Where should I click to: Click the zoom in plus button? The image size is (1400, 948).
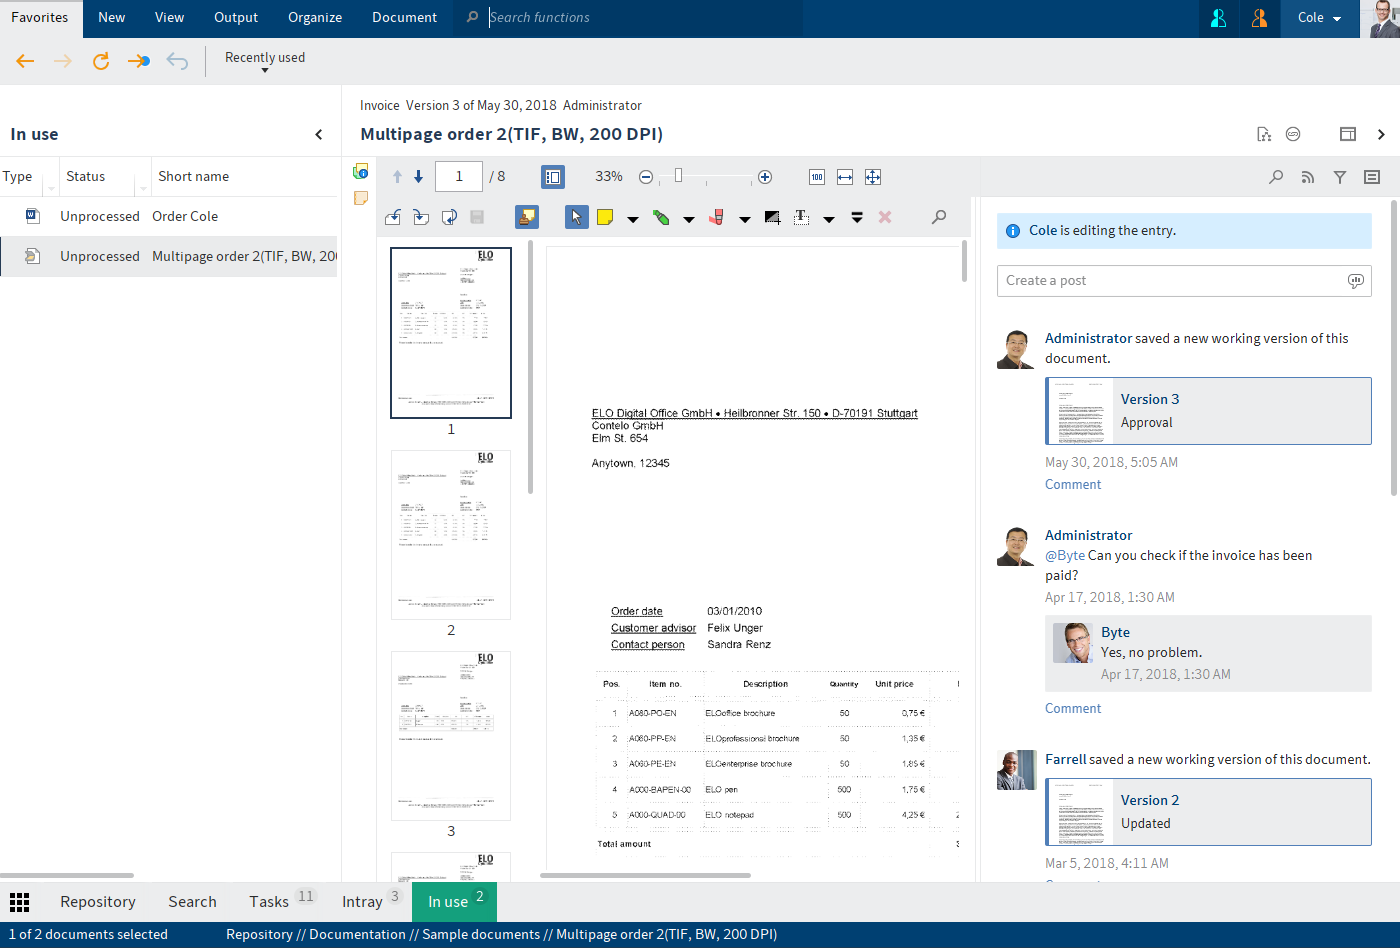point(765,177)
